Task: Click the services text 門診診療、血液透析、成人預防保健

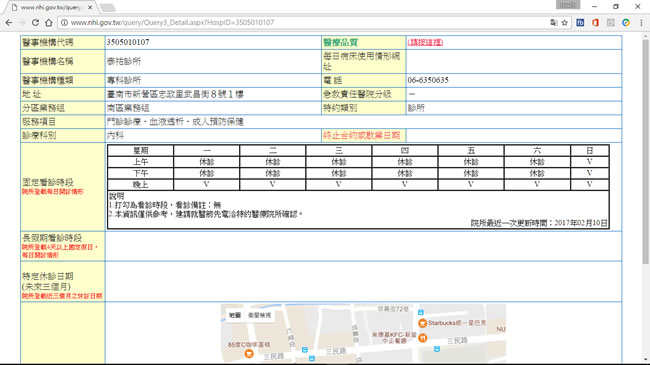Action: 175,122
